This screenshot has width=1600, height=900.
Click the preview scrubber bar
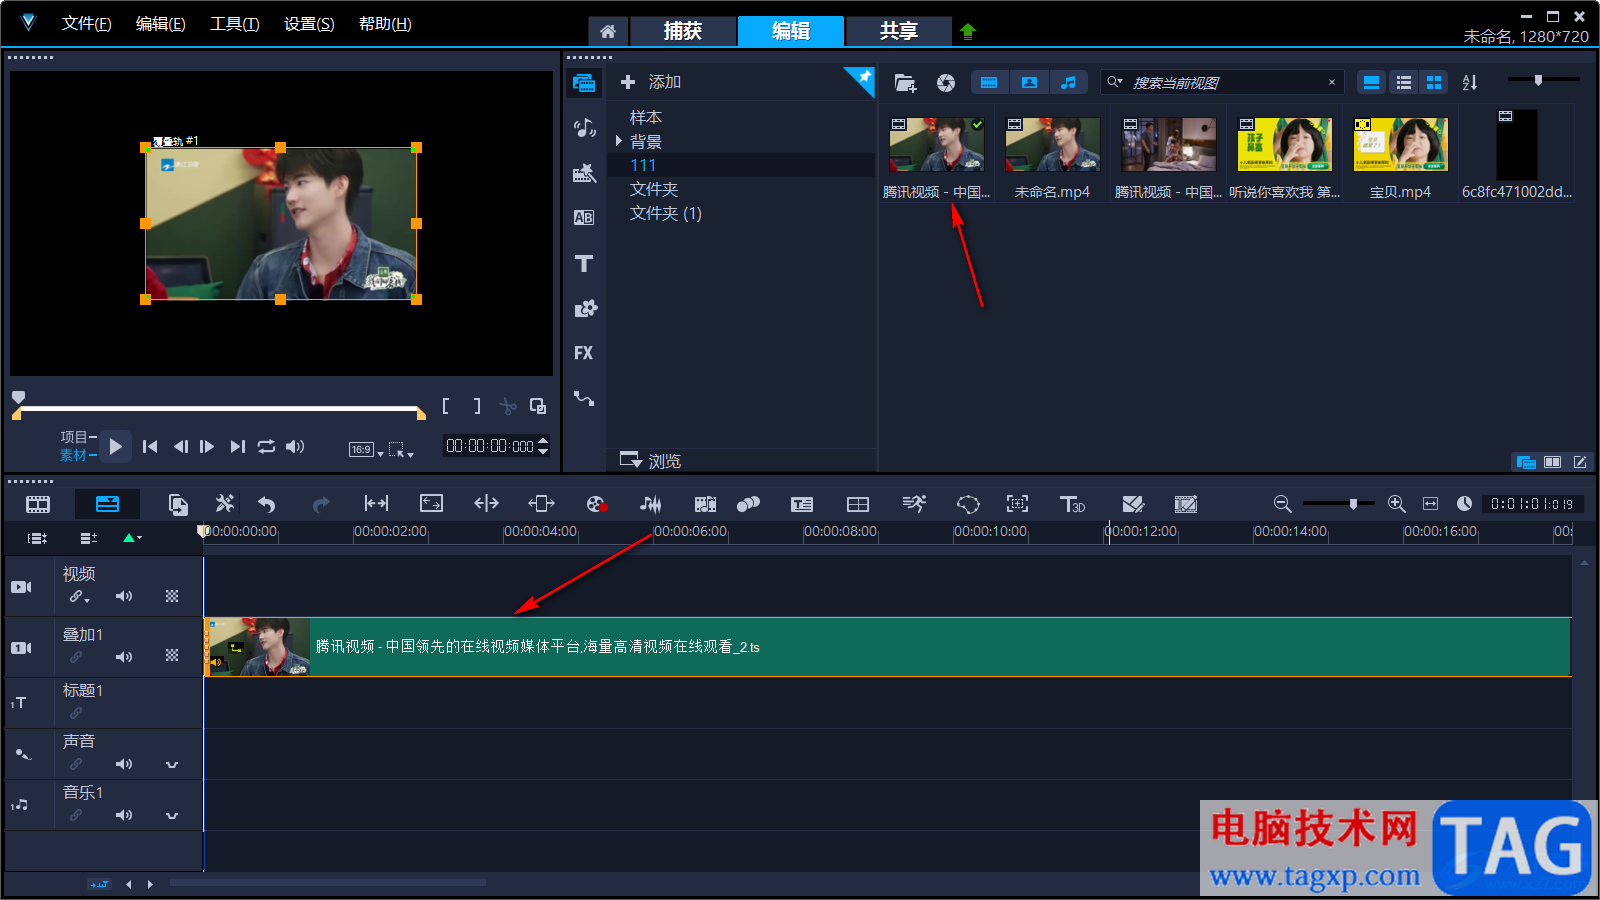pos(219,409)
